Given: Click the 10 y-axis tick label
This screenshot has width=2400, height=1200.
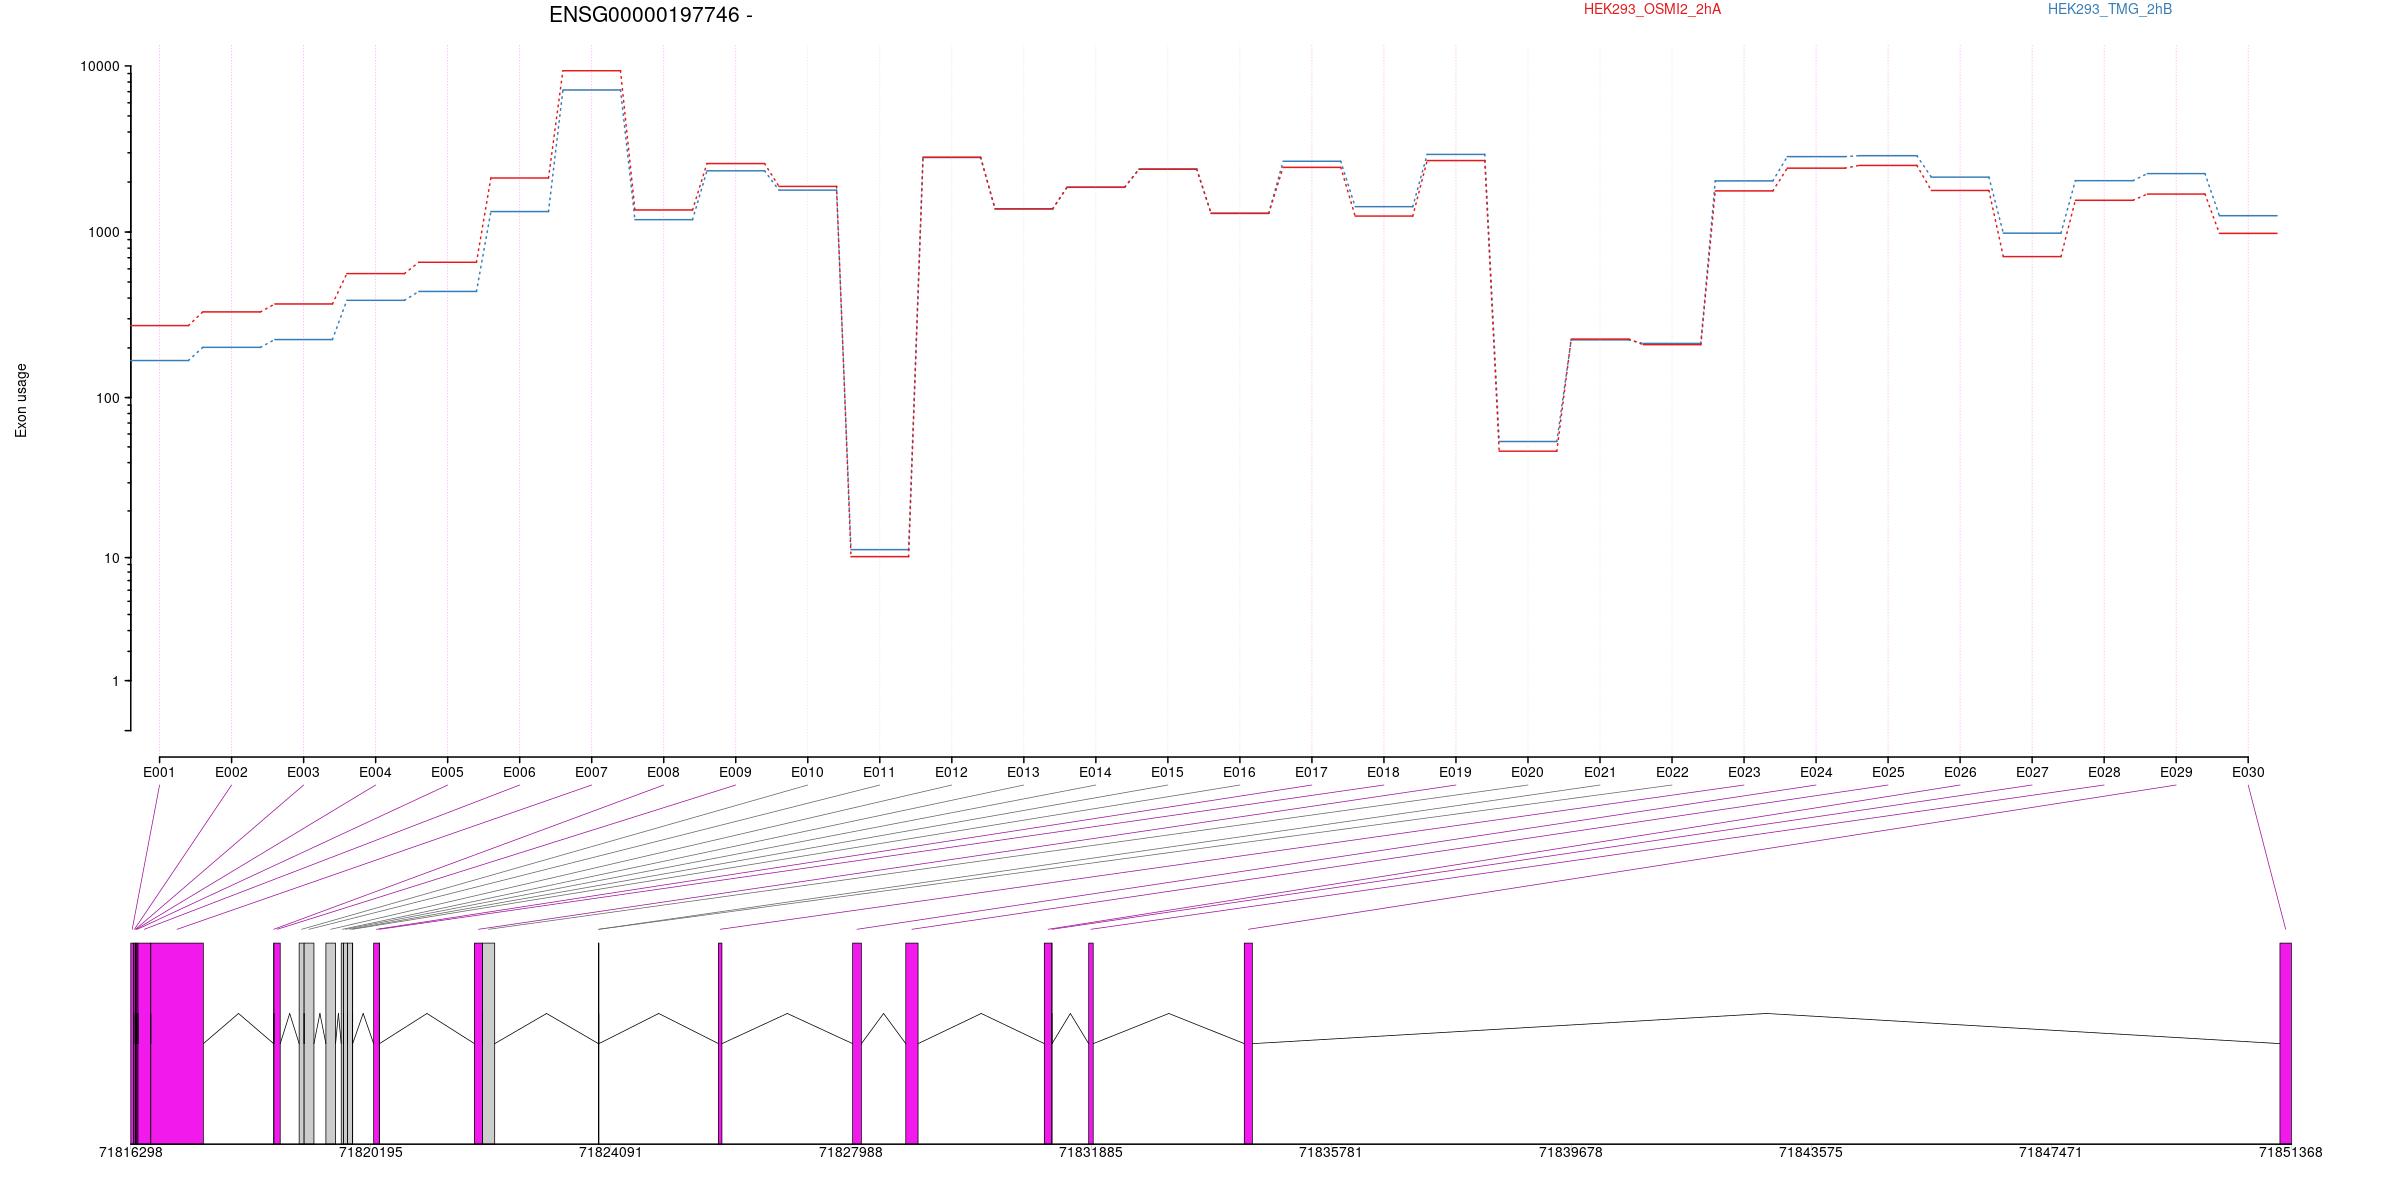Looking at the screenshot, I should (111, 558).
